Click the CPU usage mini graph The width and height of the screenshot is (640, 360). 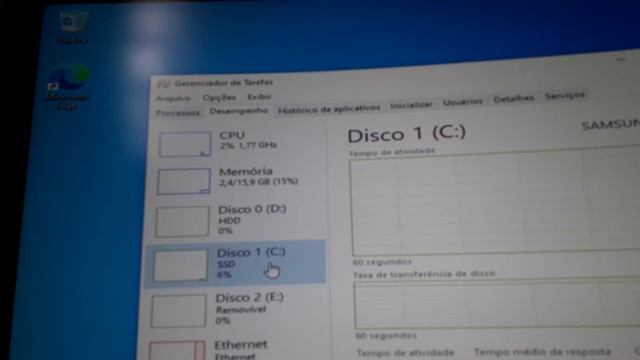pos(185,144)
